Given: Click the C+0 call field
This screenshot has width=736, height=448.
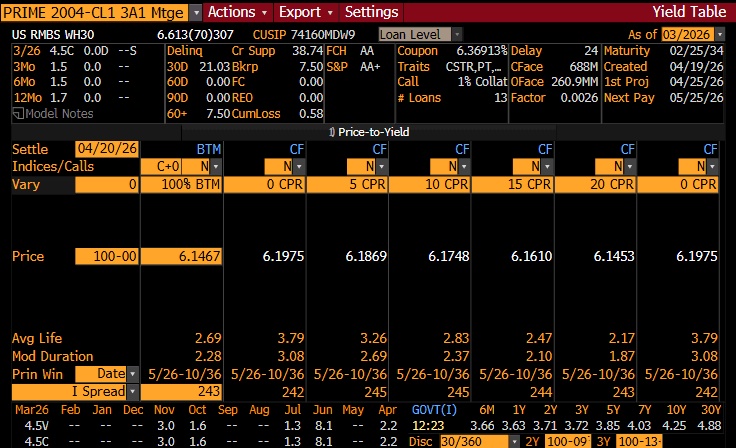Looking at the screenshot, I should tap(161, 166).
